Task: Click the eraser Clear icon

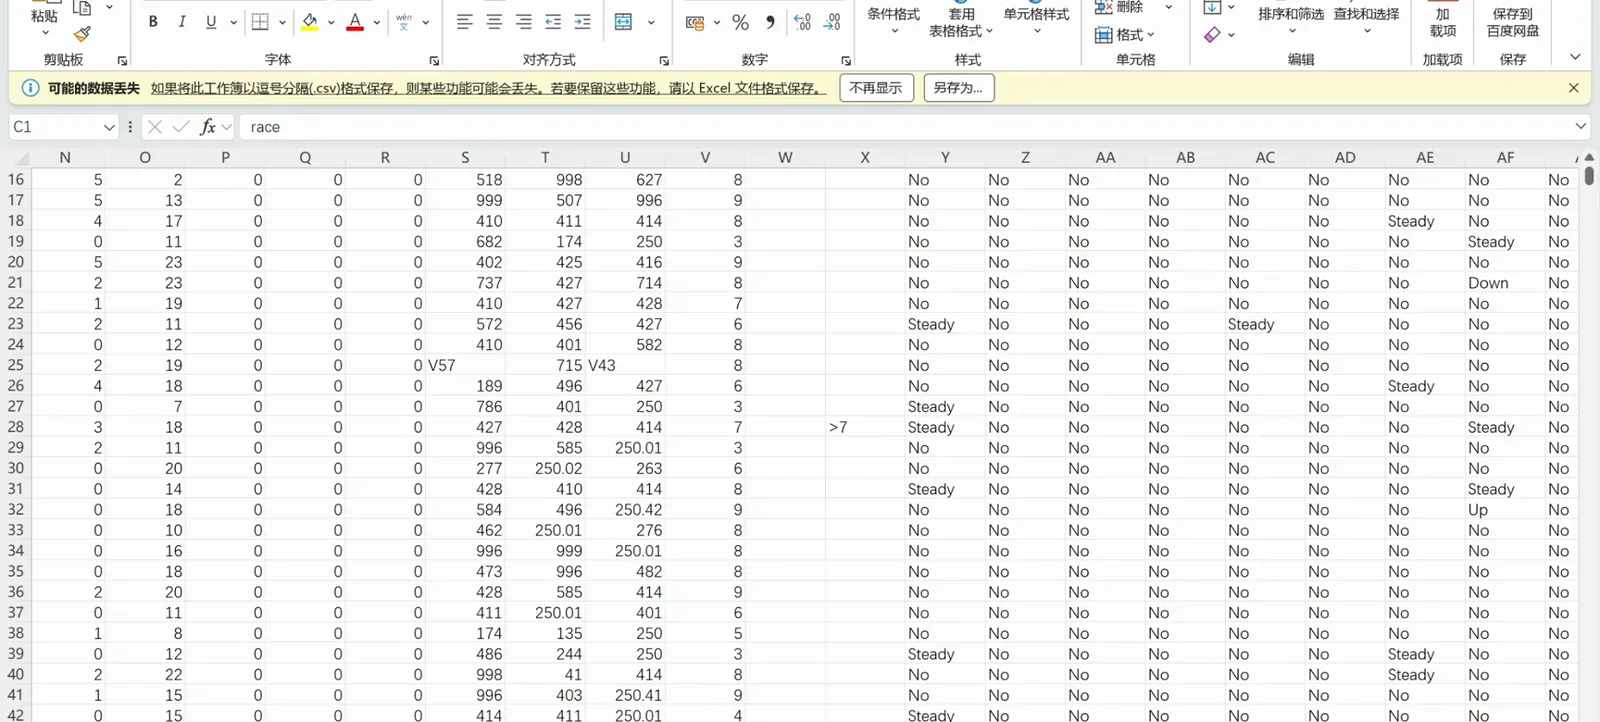Action: 1212,35
